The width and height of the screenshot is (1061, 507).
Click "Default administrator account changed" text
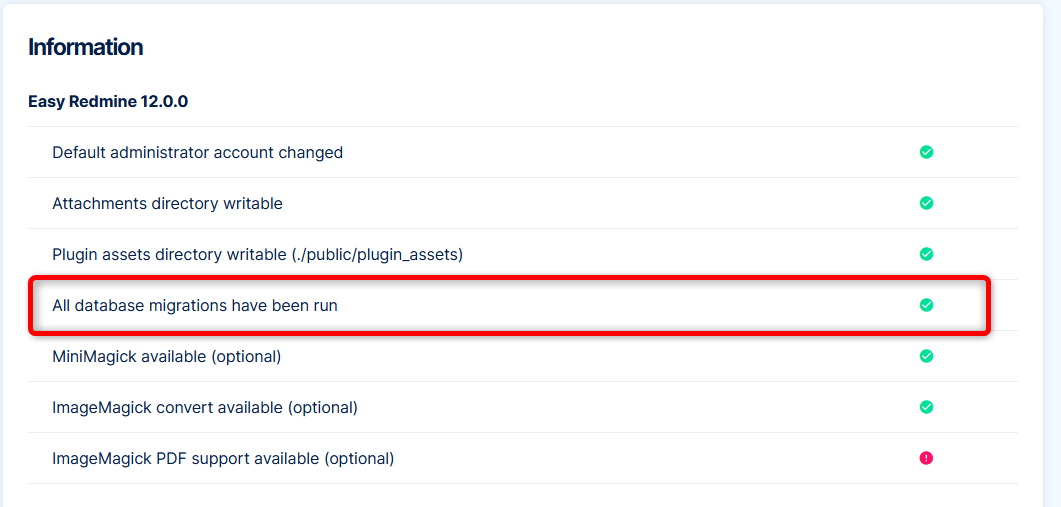[197, 153]
